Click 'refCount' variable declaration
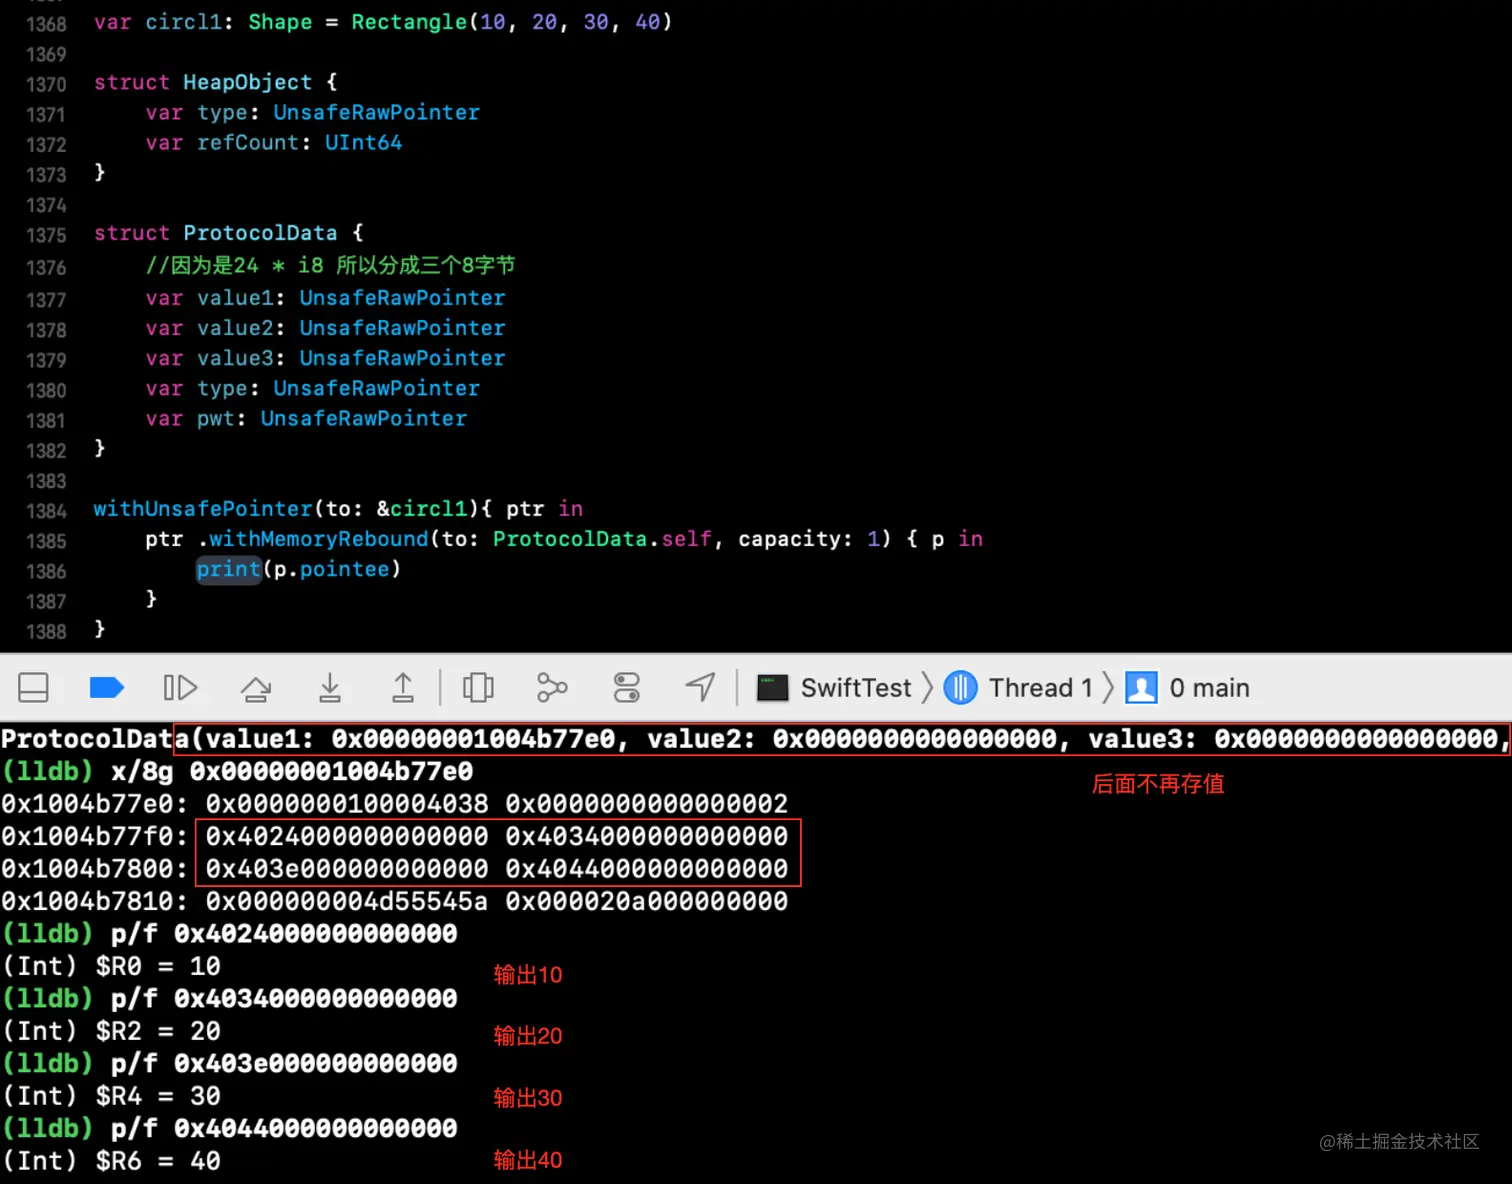Screen dimensions: 1512x1184 coord(247,143)
